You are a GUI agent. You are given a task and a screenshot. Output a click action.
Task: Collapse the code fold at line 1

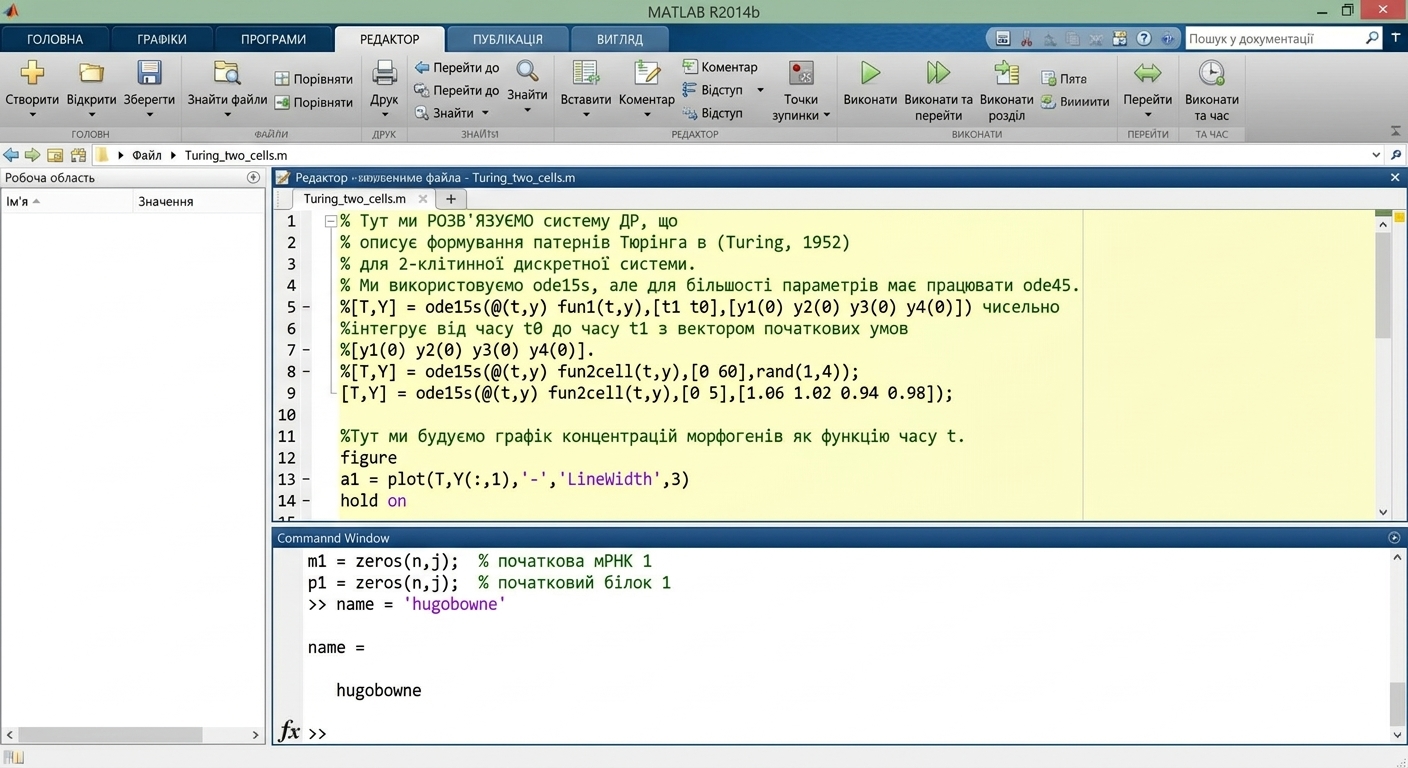(331, 221)
